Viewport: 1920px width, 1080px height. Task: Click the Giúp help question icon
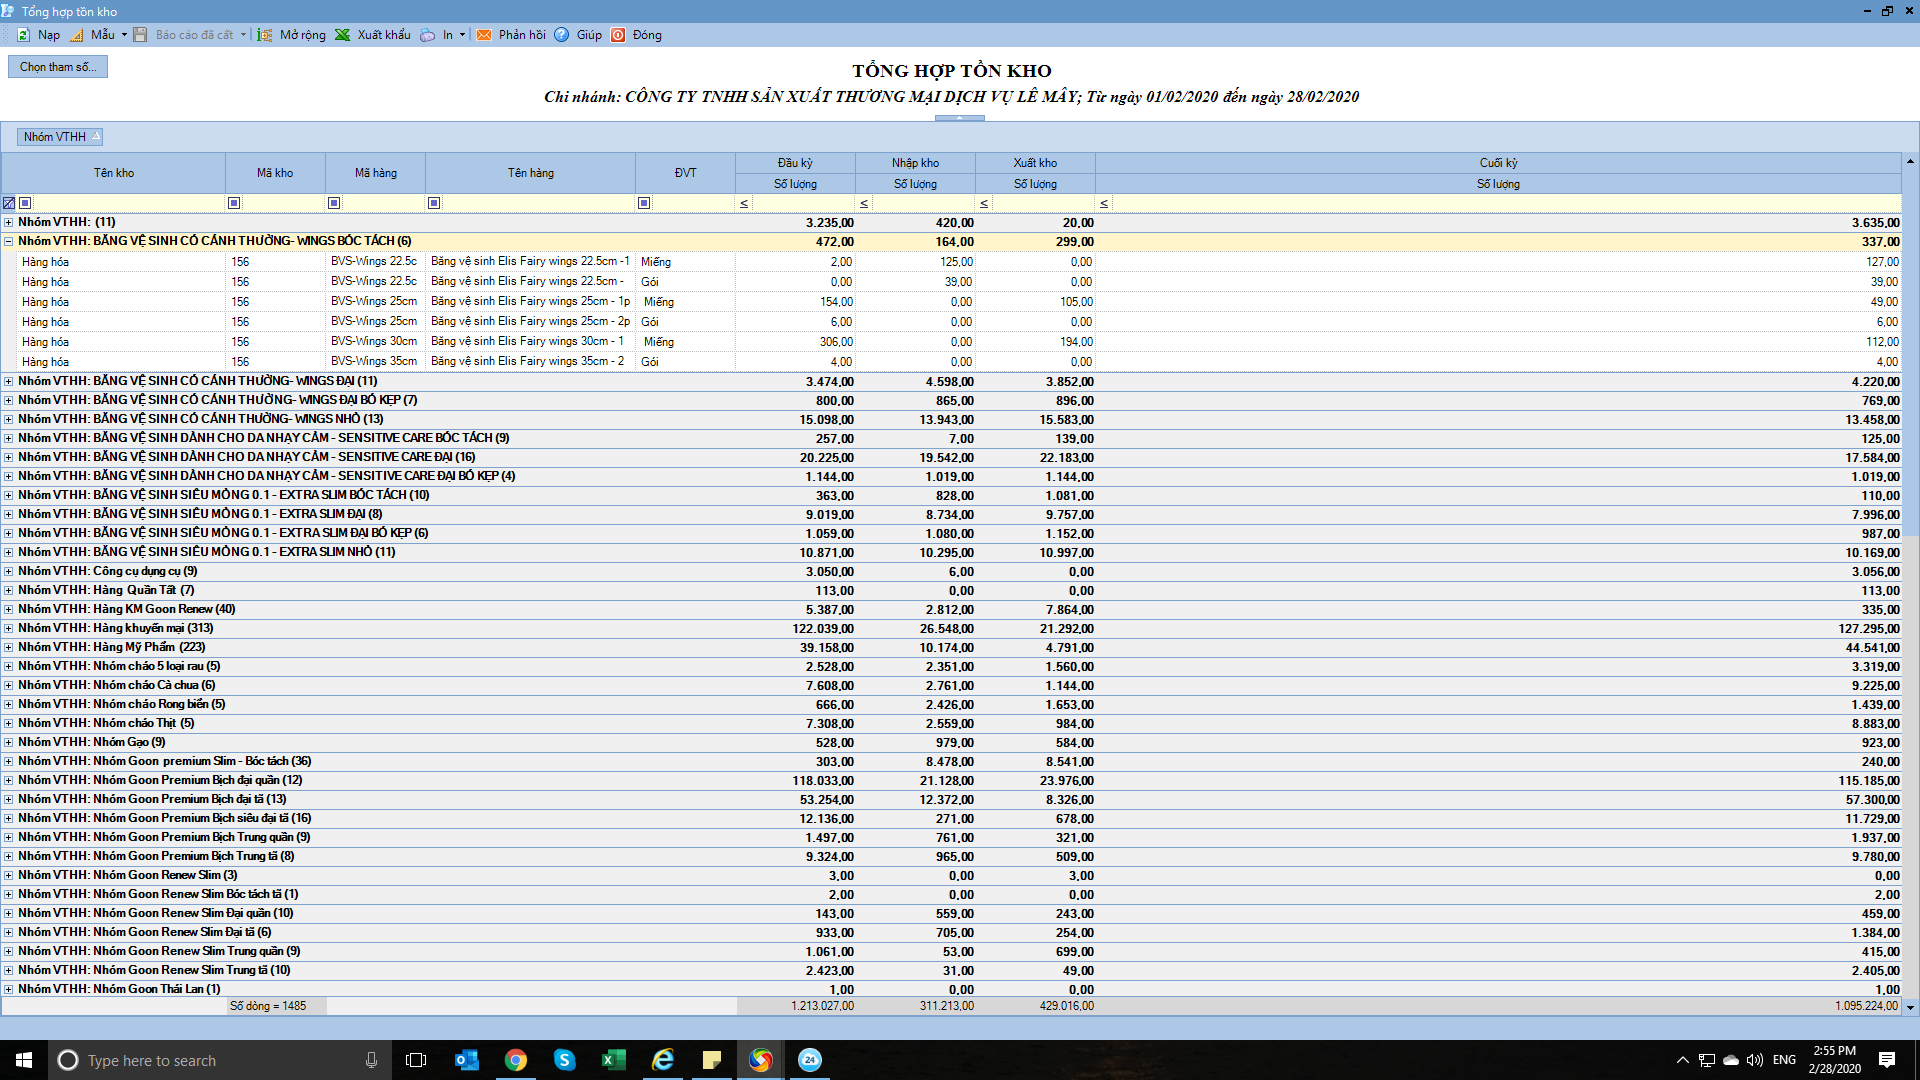click(562, 35)
